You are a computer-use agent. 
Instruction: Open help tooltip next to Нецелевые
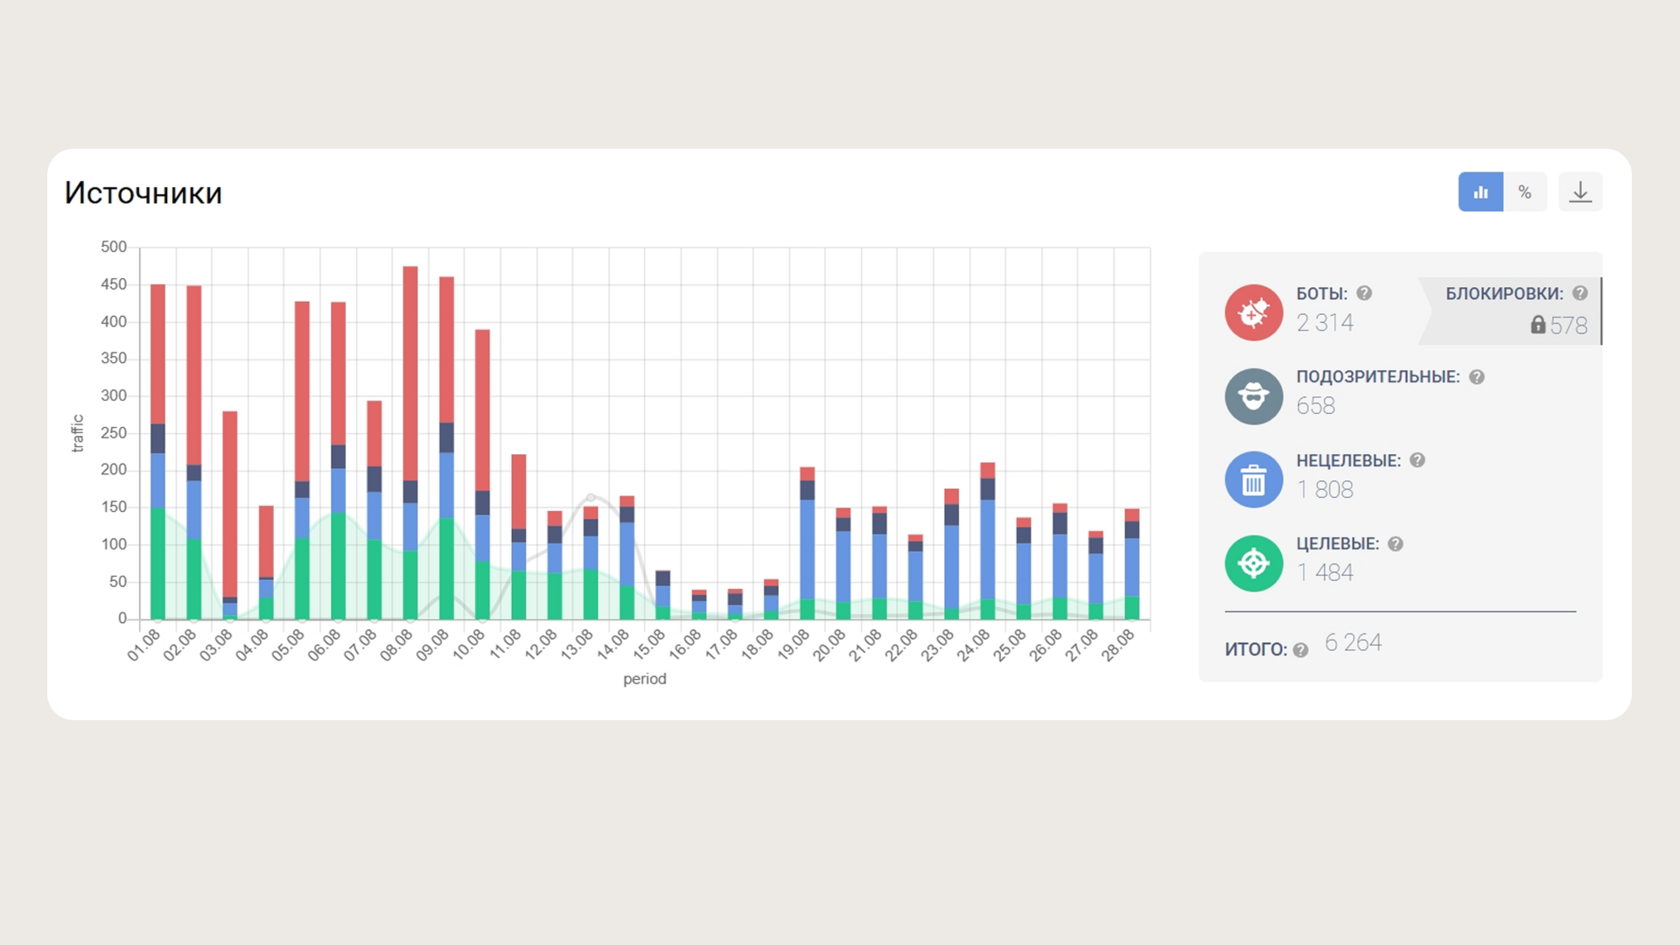click(x=1417, y=460)
